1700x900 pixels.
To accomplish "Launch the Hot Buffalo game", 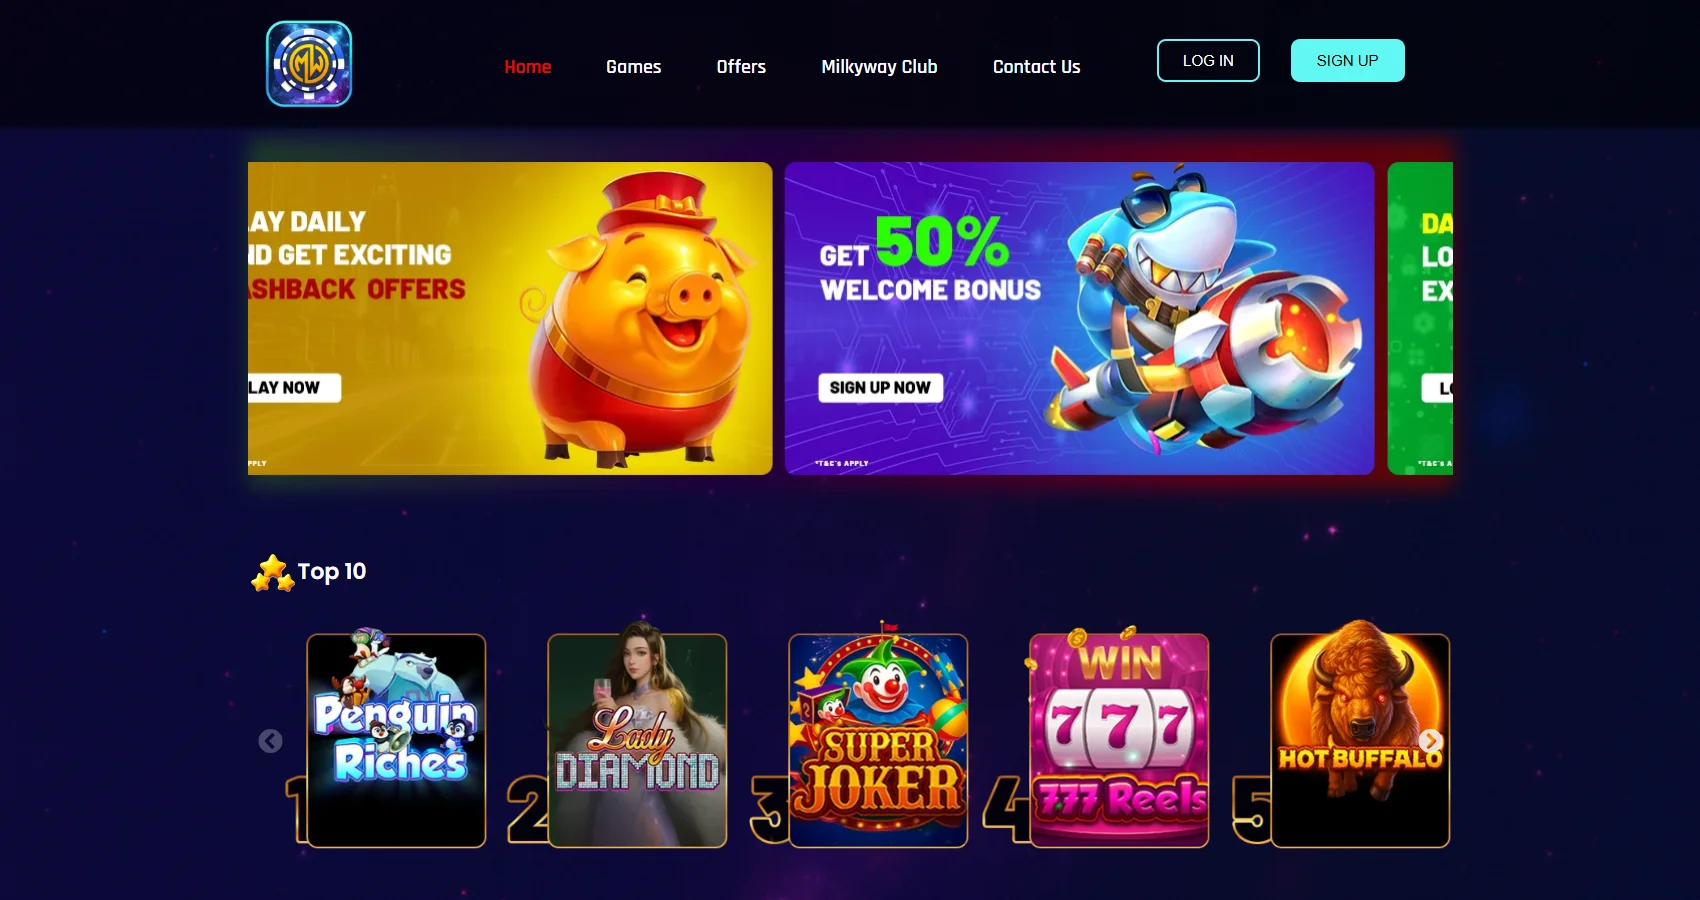I will (x=1360, y=740).
